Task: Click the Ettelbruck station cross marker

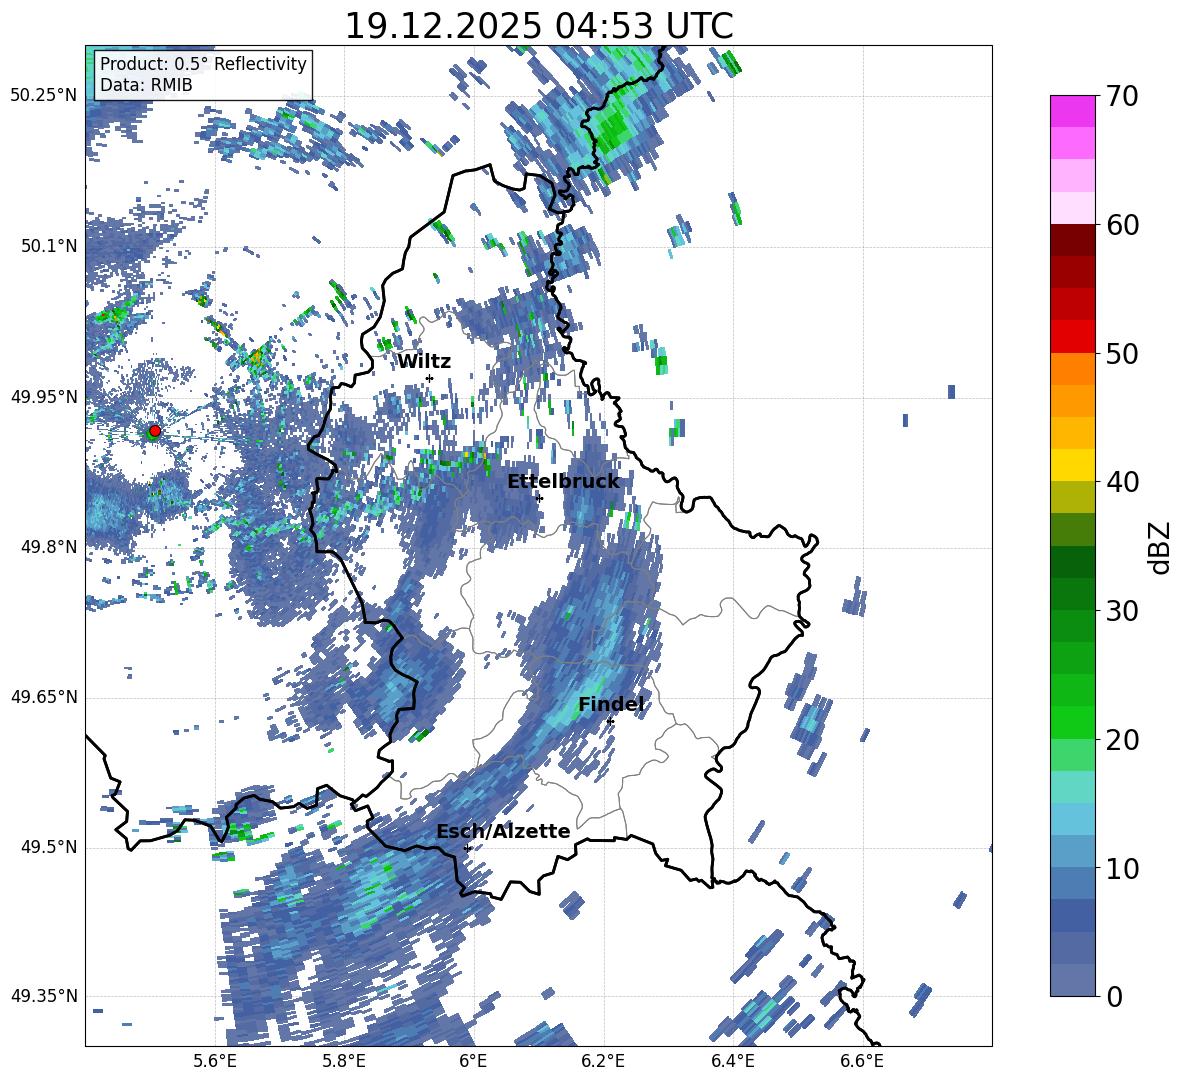Action: [x=539, y=498]
